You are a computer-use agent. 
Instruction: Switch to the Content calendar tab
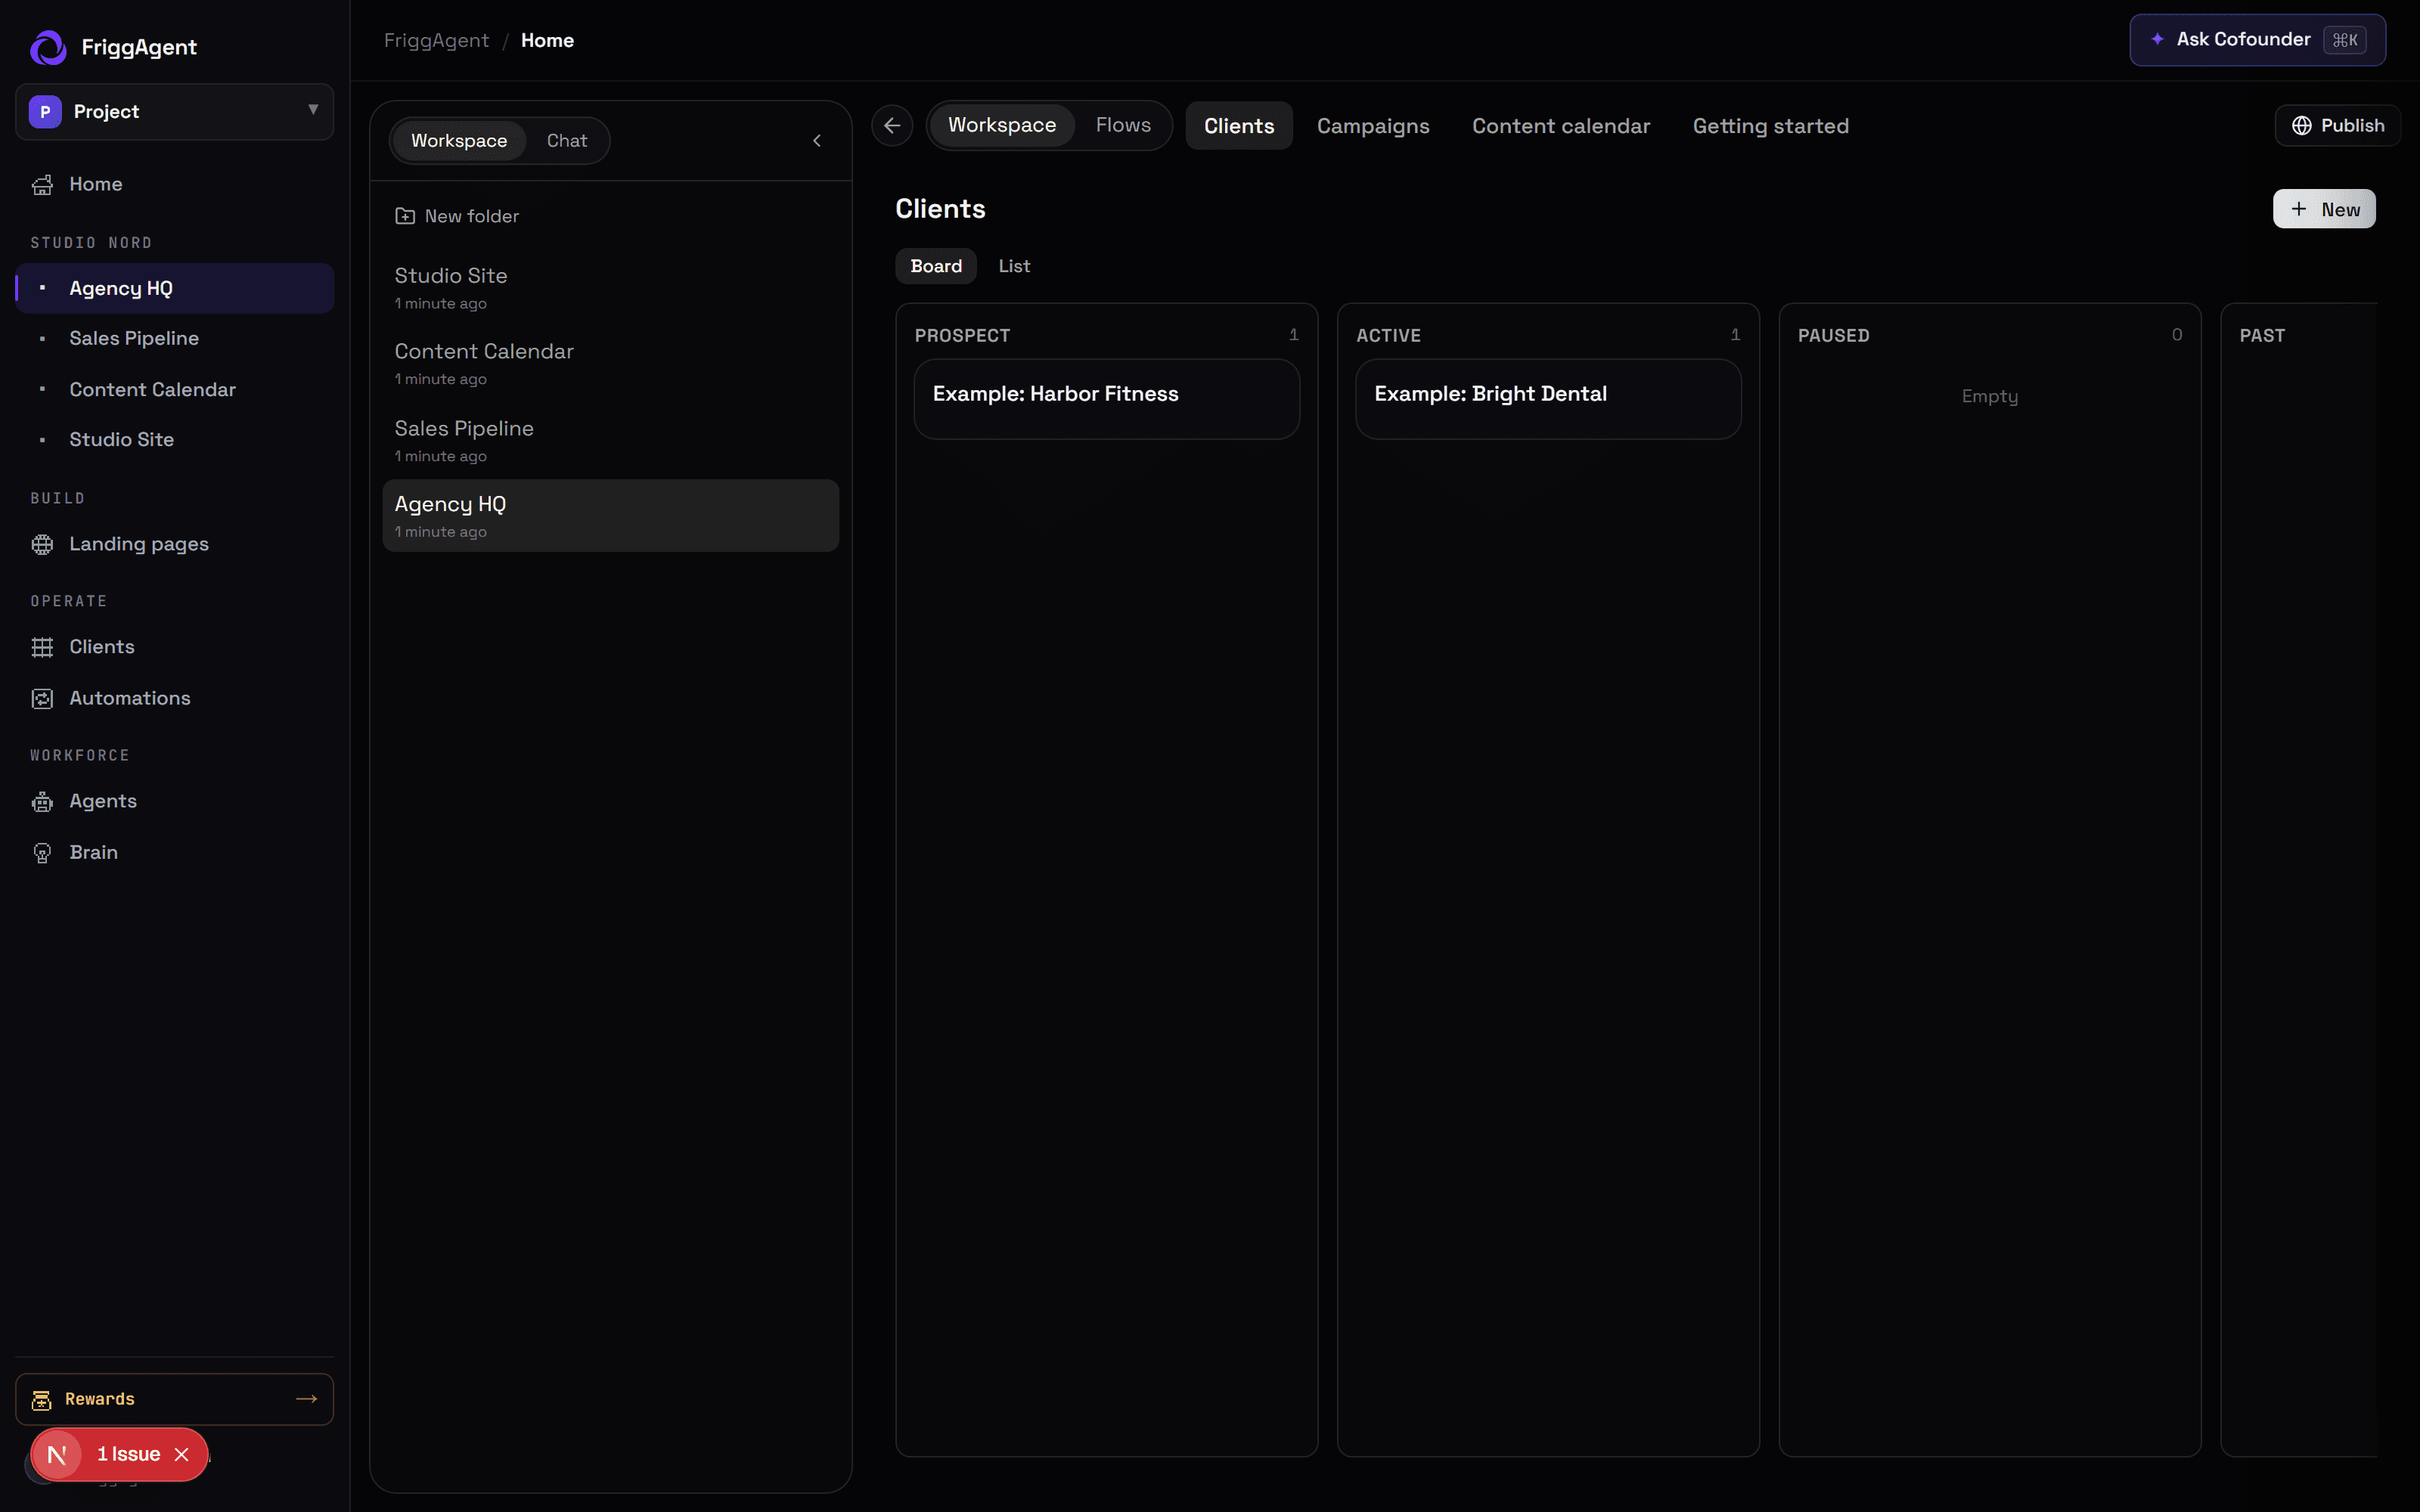pos(1561,126)
